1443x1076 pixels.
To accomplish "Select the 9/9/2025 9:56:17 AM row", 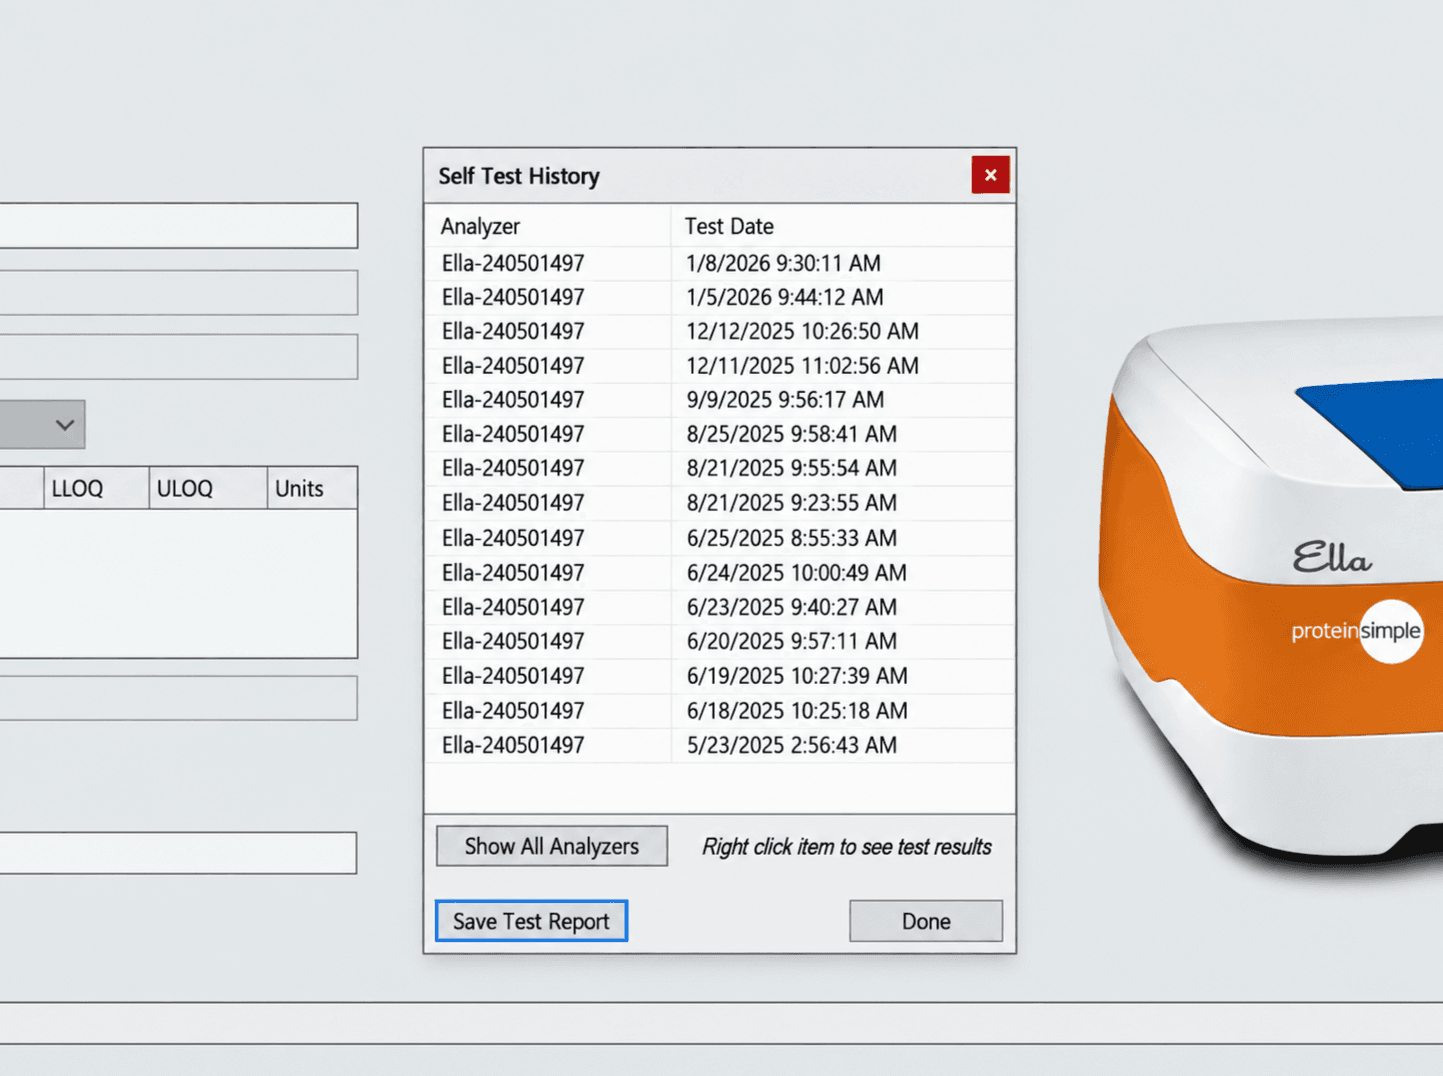I will [720, 400].
